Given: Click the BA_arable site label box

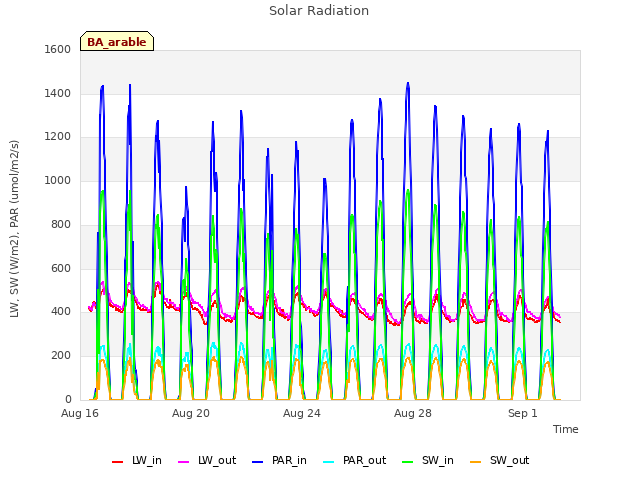Looking at the screenshot, I should [x=117, y=41].
